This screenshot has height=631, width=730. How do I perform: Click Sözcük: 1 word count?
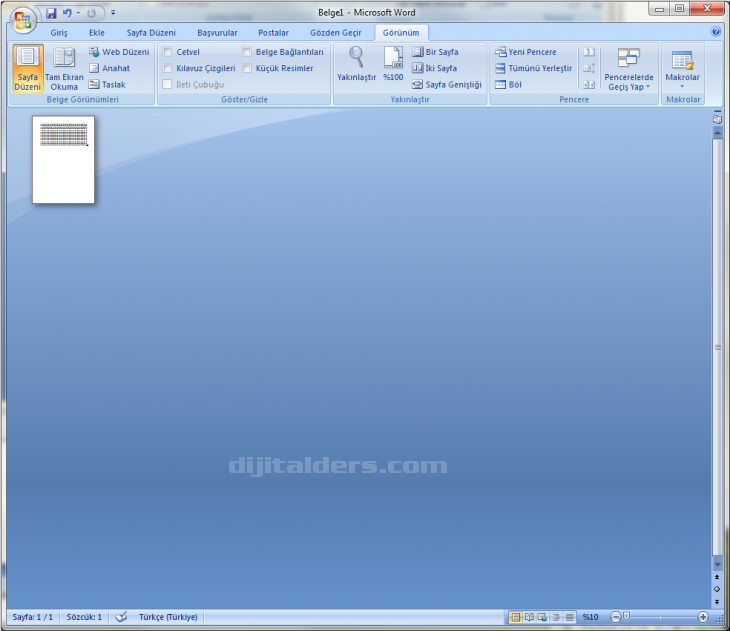(84, 617)
